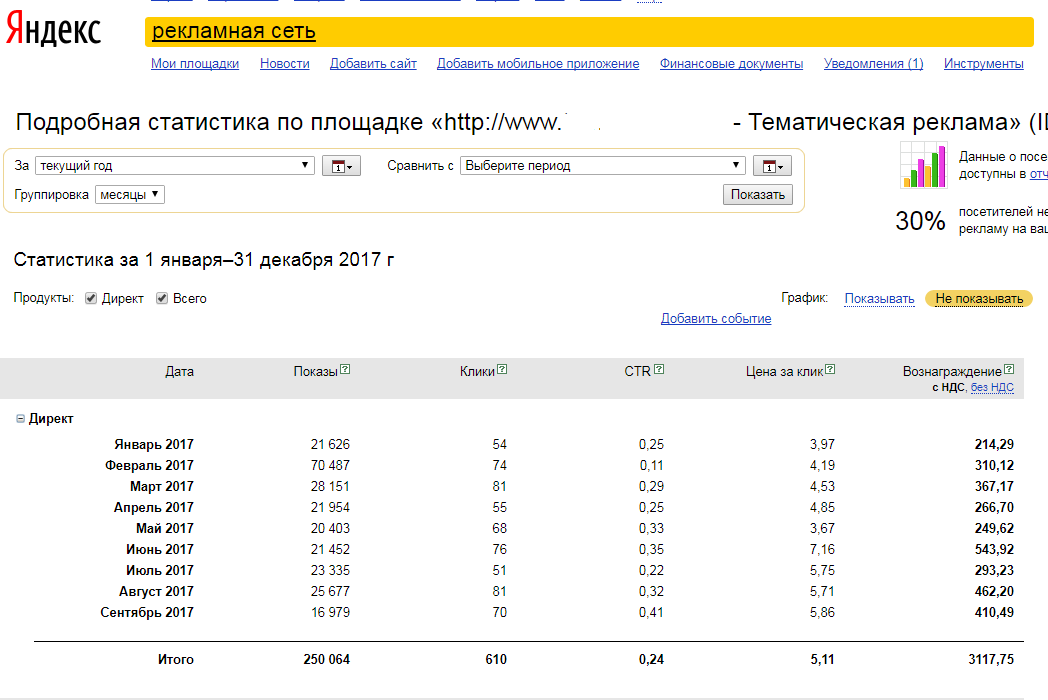Click the Показывать graph link
1048x700 pixels.
tap(879, 299)
